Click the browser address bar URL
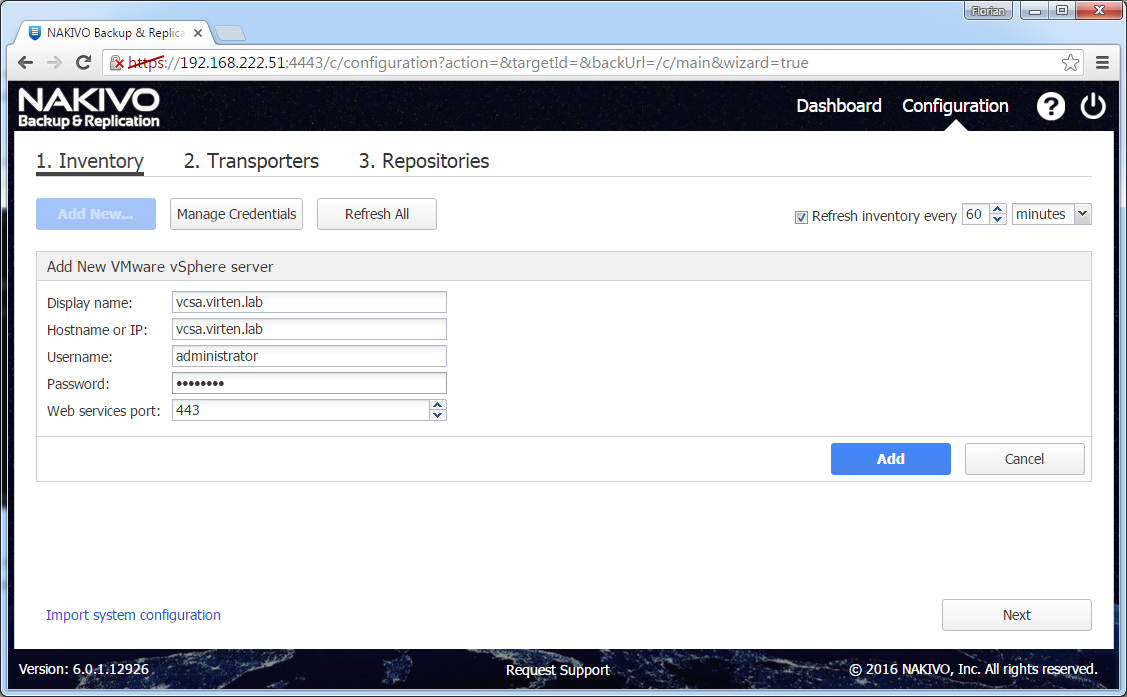This screenshot has width=1127, height=697. point(468,63)
